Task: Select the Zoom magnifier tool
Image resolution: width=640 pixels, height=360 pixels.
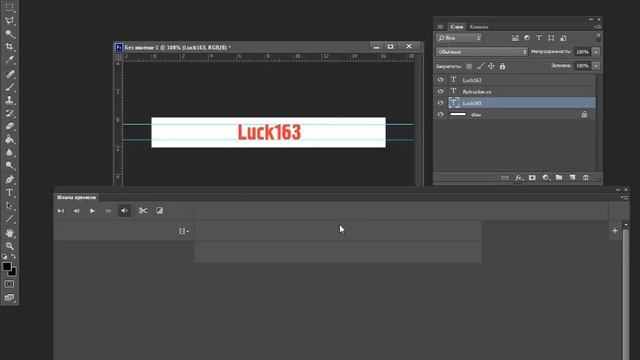Action: pyautogui.click(x=9, y=246)
